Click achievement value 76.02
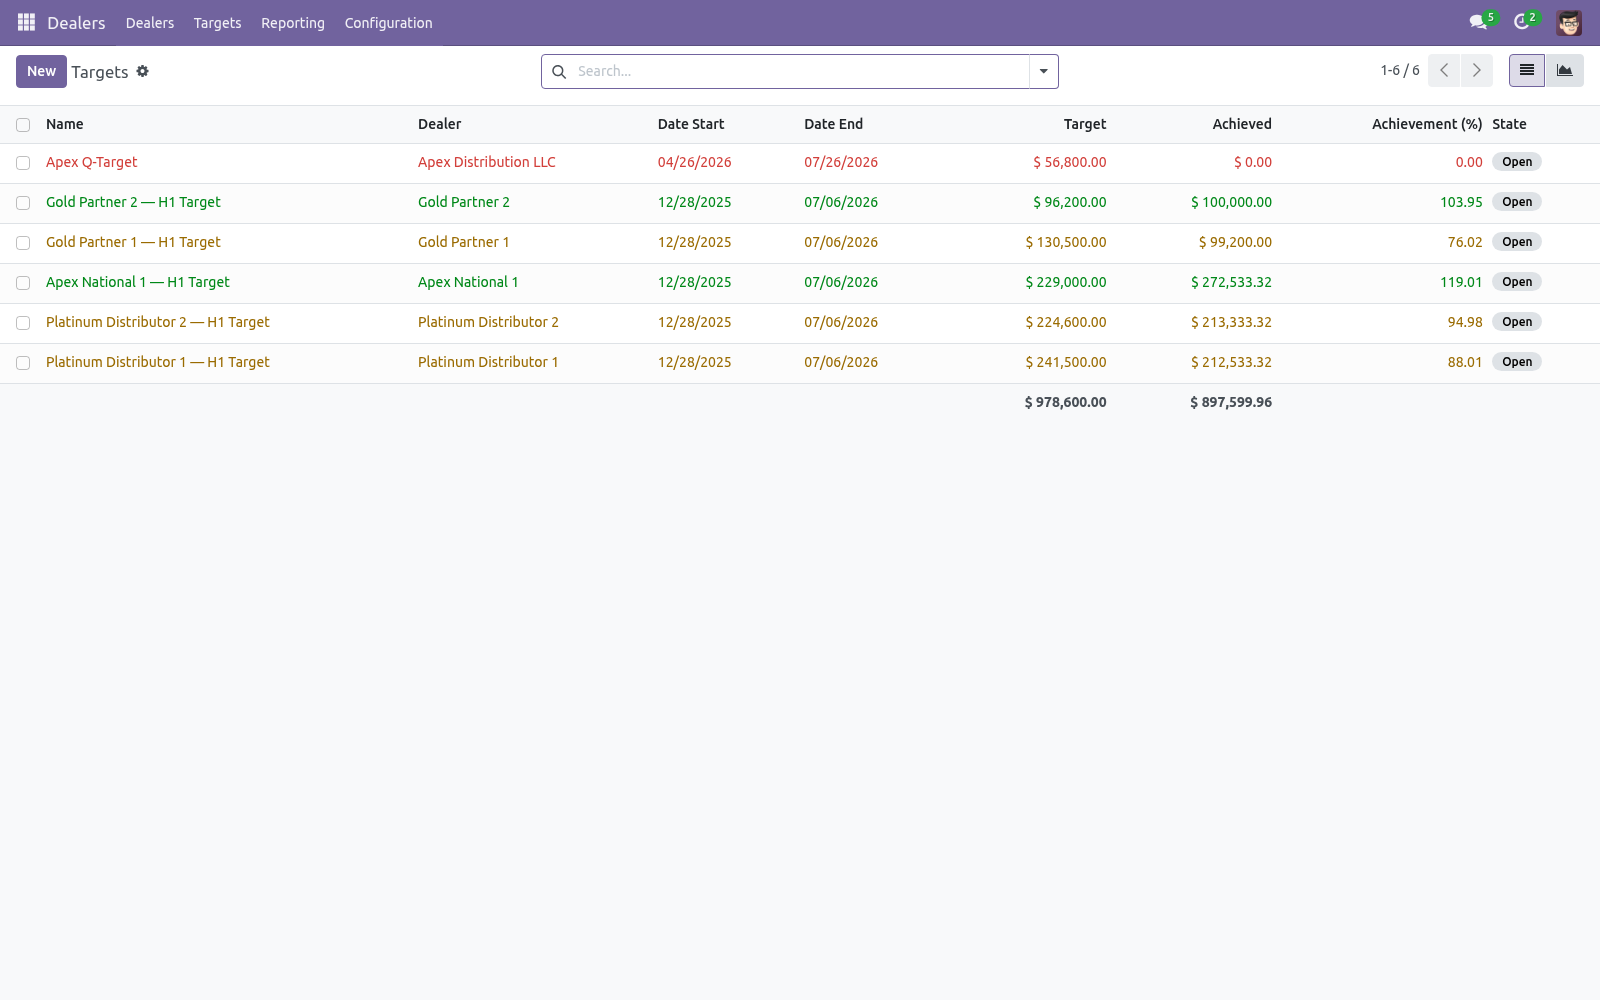Screen dimensions: 1600x1000 click(x=1465, y=242)
